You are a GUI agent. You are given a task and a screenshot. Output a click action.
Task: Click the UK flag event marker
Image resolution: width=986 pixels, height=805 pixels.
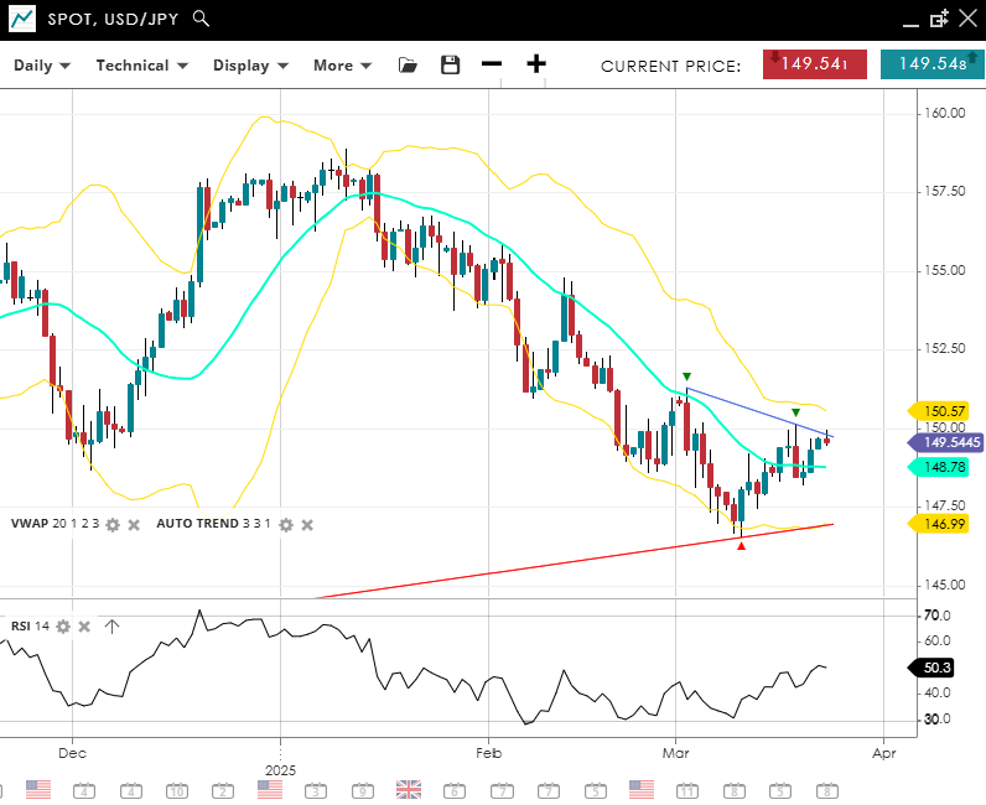410,789
